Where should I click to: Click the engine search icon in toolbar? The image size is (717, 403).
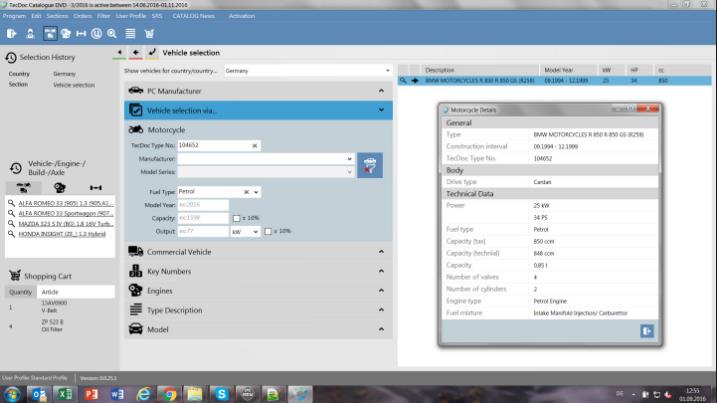pos(65,33)
